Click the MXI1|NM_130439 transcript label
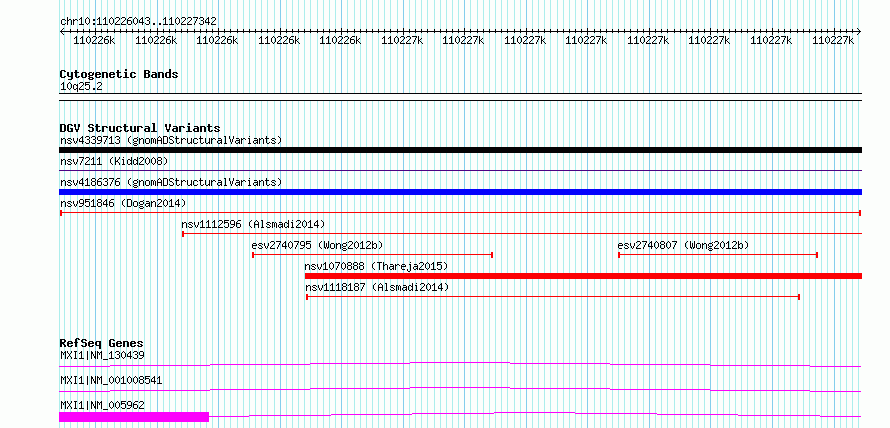Screen dimensions: 890x428 (x=102, y=356)
